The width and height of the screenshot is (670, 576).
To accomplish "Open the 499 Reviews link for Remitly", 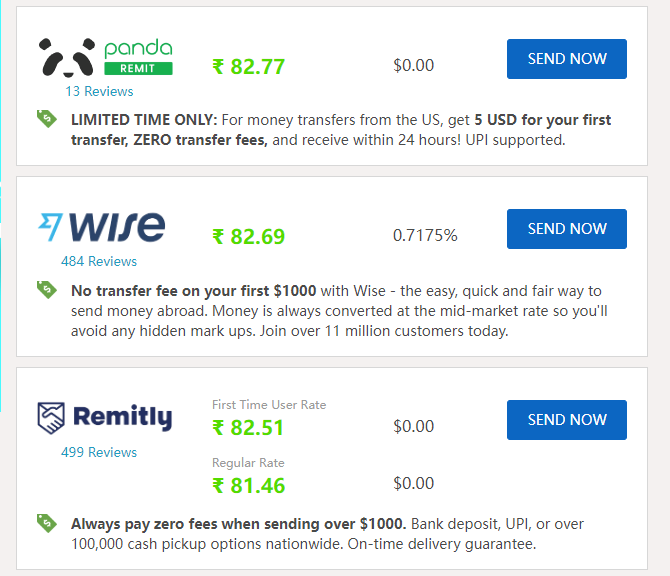I will 99,452.
